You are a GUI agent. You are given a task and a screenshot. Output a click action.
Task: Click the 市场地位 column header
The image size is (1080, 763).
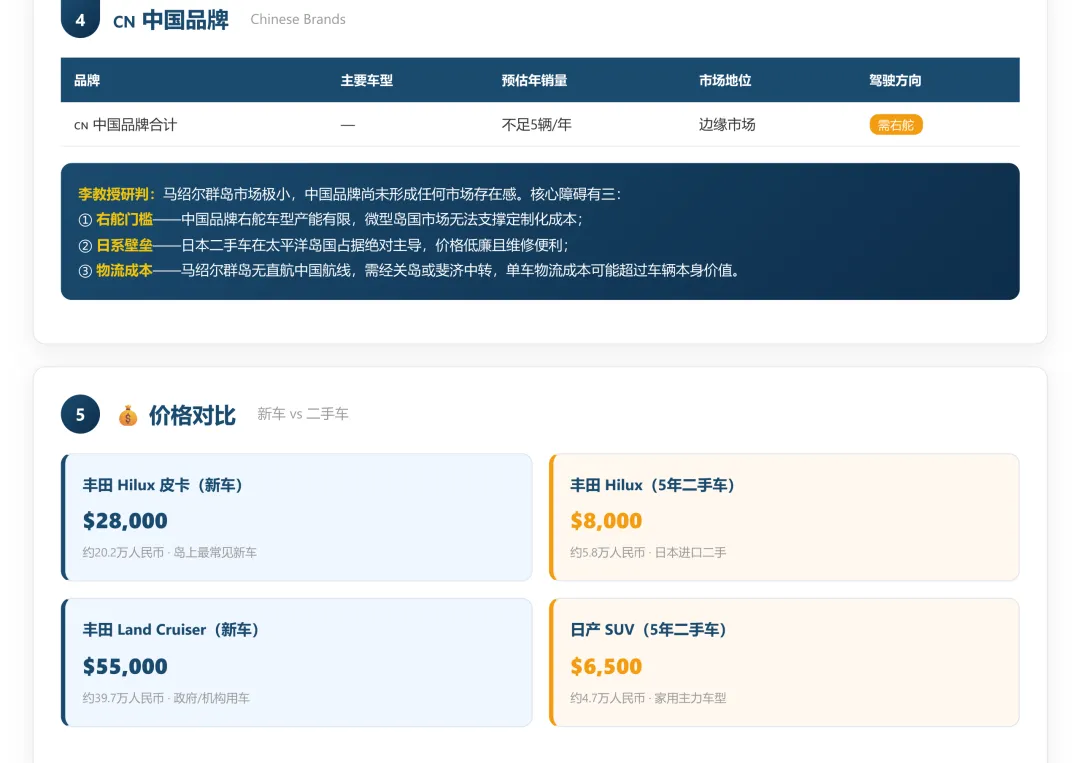point(725,81)
